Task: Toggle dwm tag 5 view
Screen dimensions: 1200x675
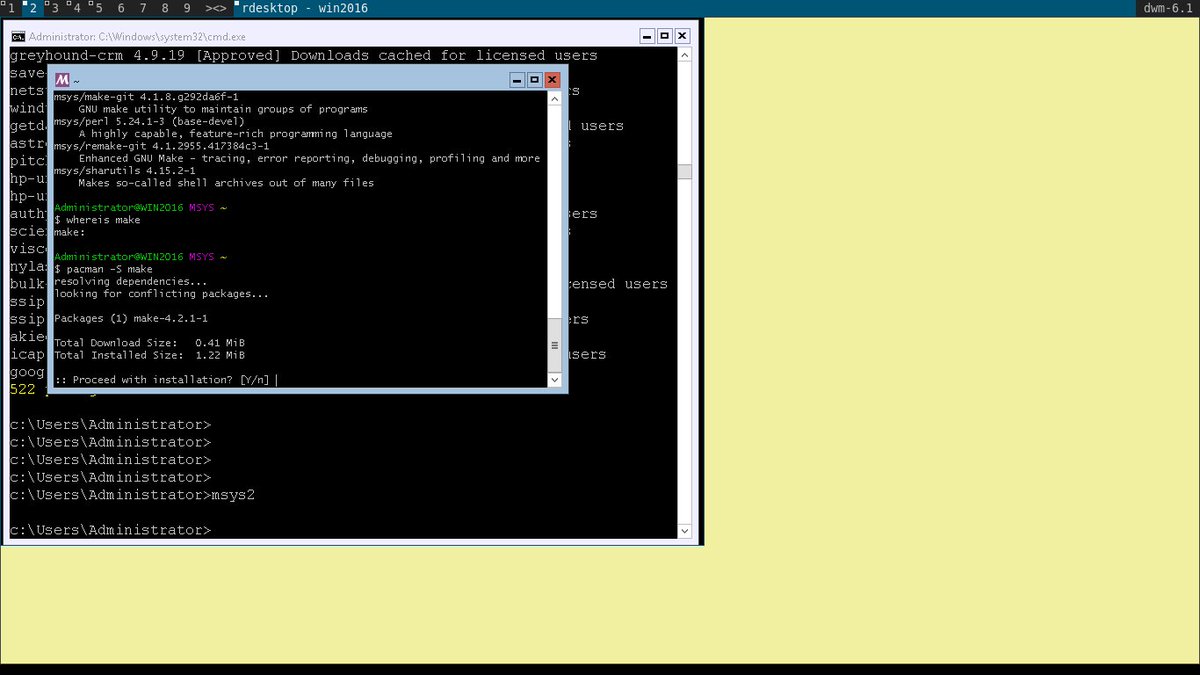Action: (100, 7)
